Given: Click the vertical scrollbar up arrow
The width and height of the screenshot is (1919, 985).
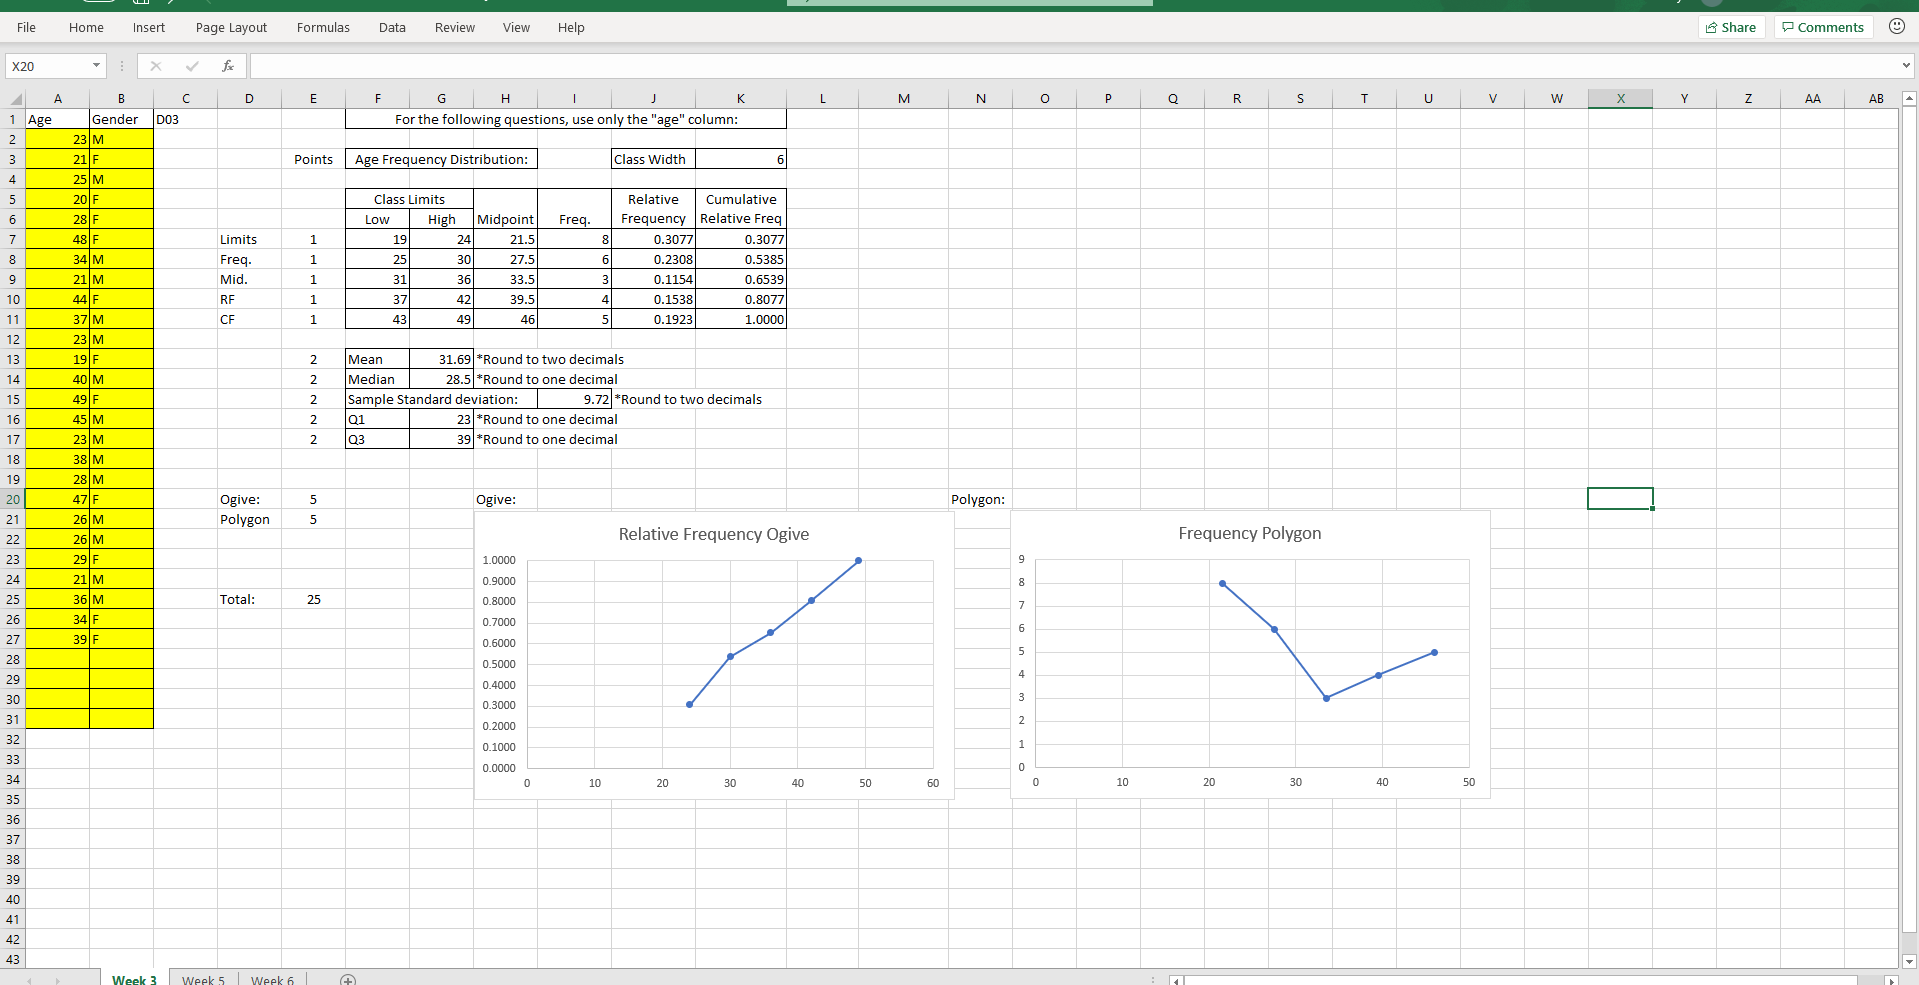Looking at the screenshot, I should 1909,98.
